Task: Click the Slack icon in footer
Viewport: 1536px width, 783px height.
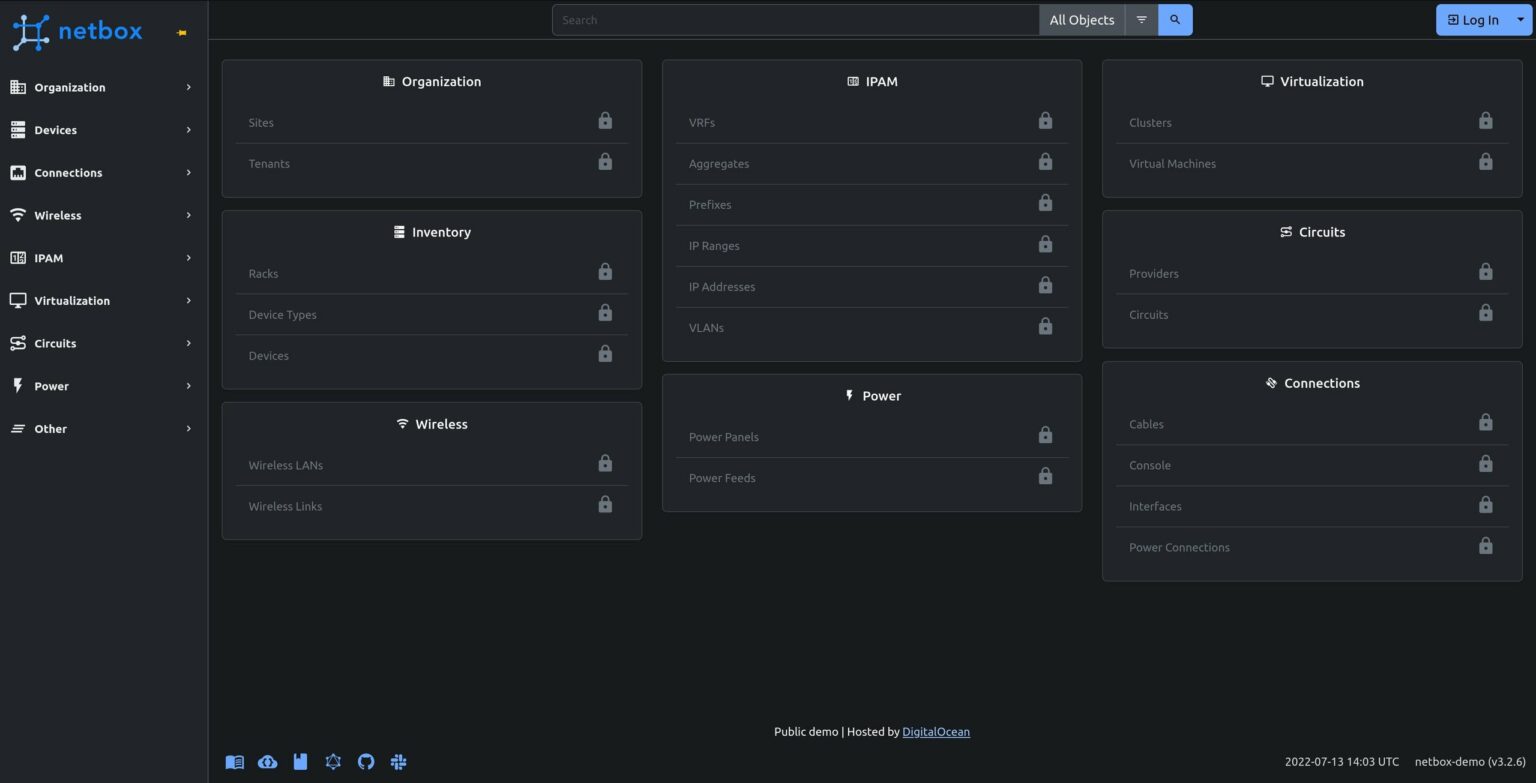Action: [x=399, y=762]
